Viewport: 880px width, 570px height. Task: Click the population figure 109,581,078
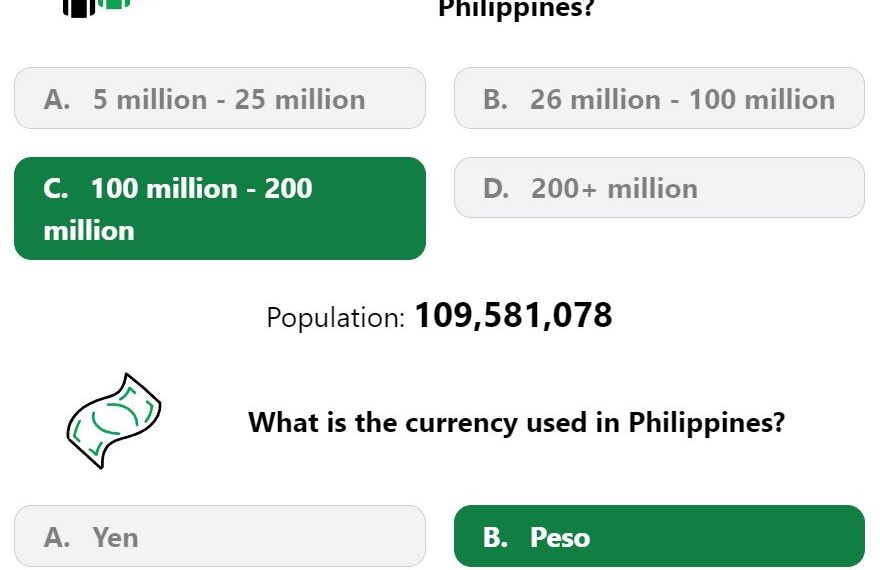[x=513, y=315]
